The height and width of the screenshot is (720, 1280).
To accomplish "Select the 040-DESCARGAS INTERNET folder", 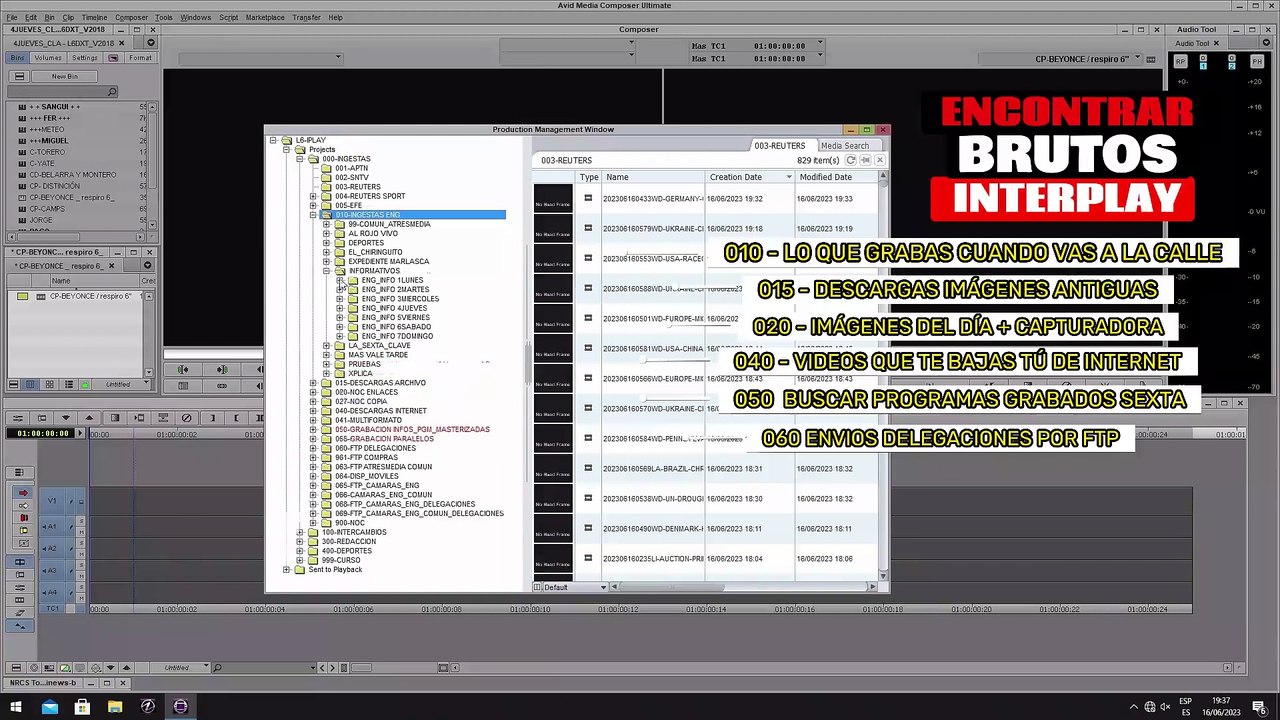I will (x=380, y=411).
